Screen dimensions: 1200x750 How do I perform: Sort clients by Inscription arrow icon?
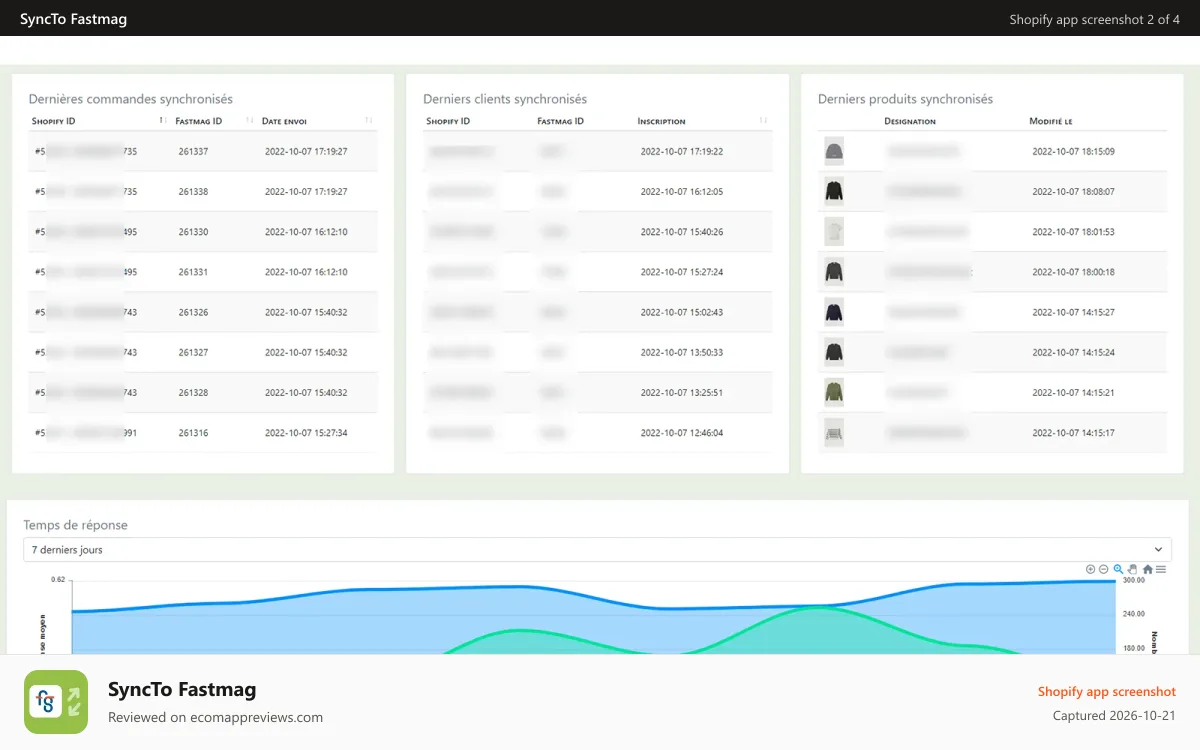click(764, 121)
